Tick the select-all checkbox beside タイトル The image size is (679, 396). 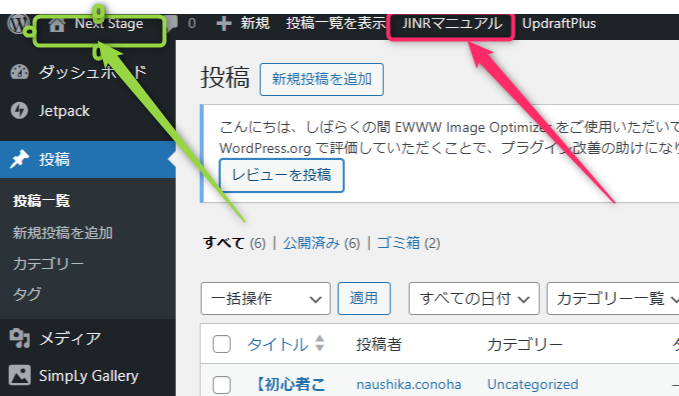pos(222,344)
